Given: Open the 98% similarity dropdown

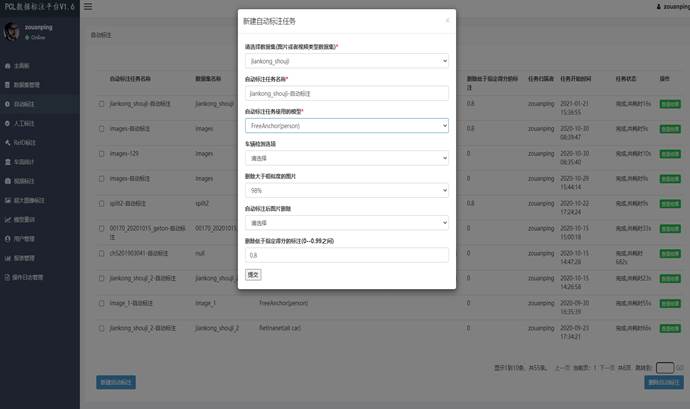Looking at the screenshot, I should click(346, 190).
